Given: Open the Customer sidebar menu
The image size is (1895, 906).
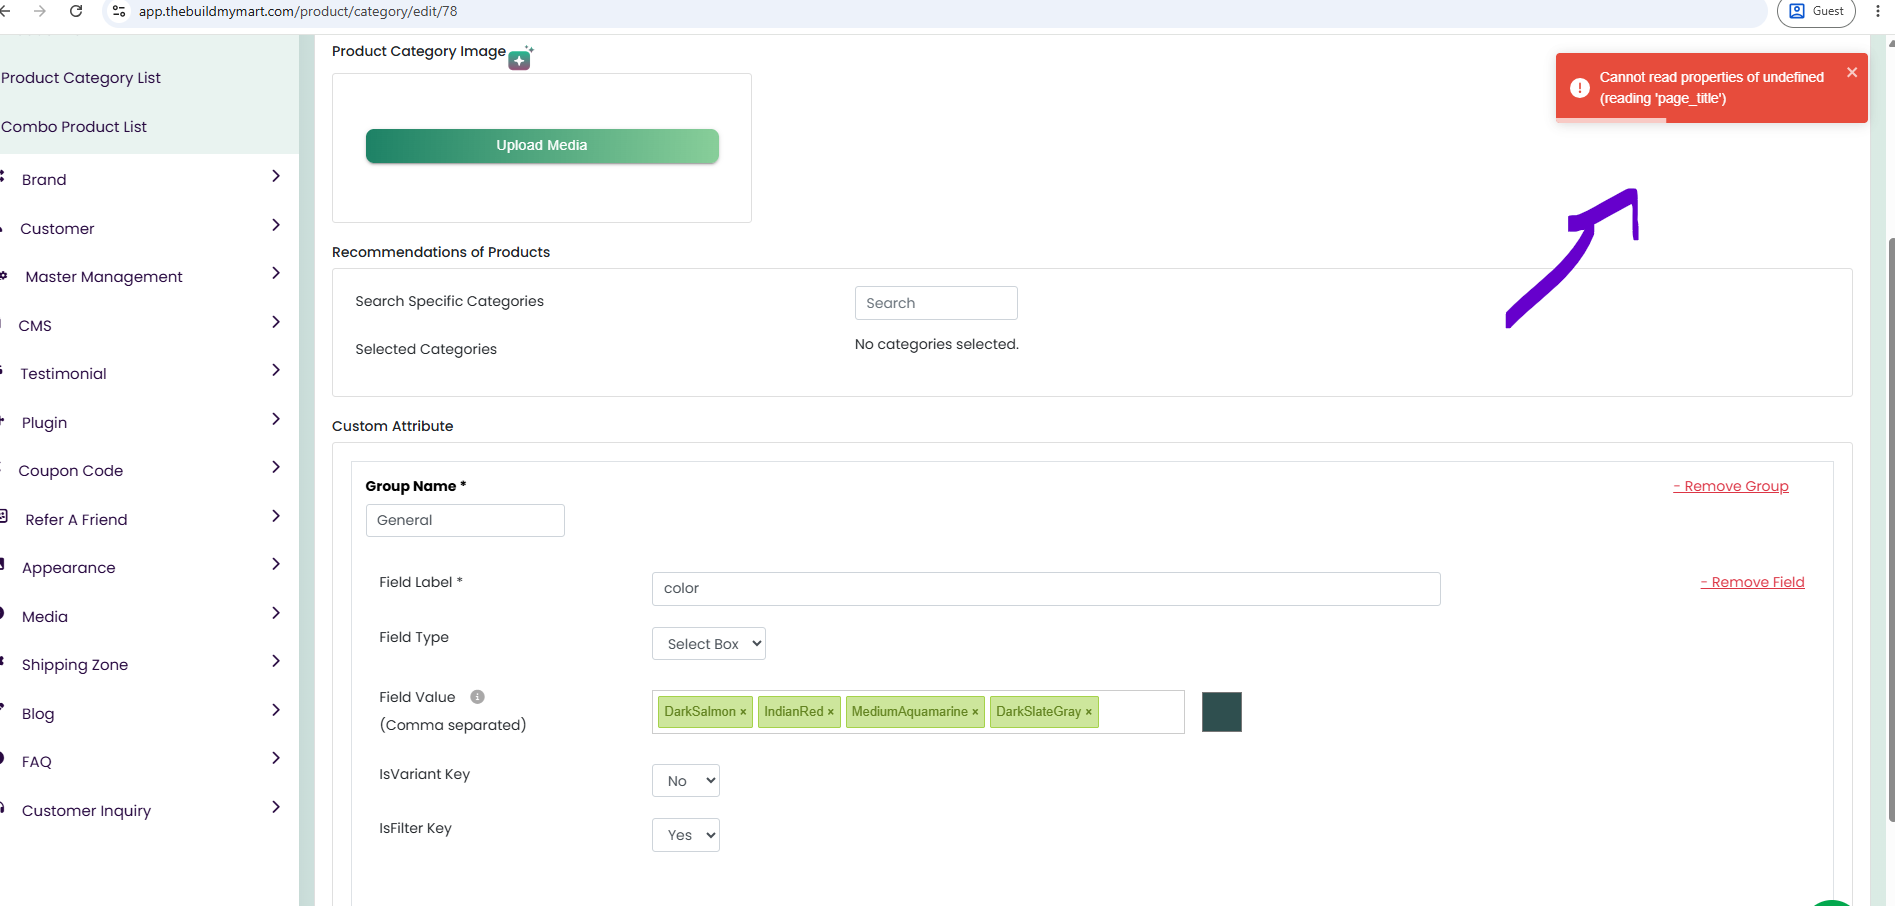Looking at the screenshot, I should pos(57,229).
